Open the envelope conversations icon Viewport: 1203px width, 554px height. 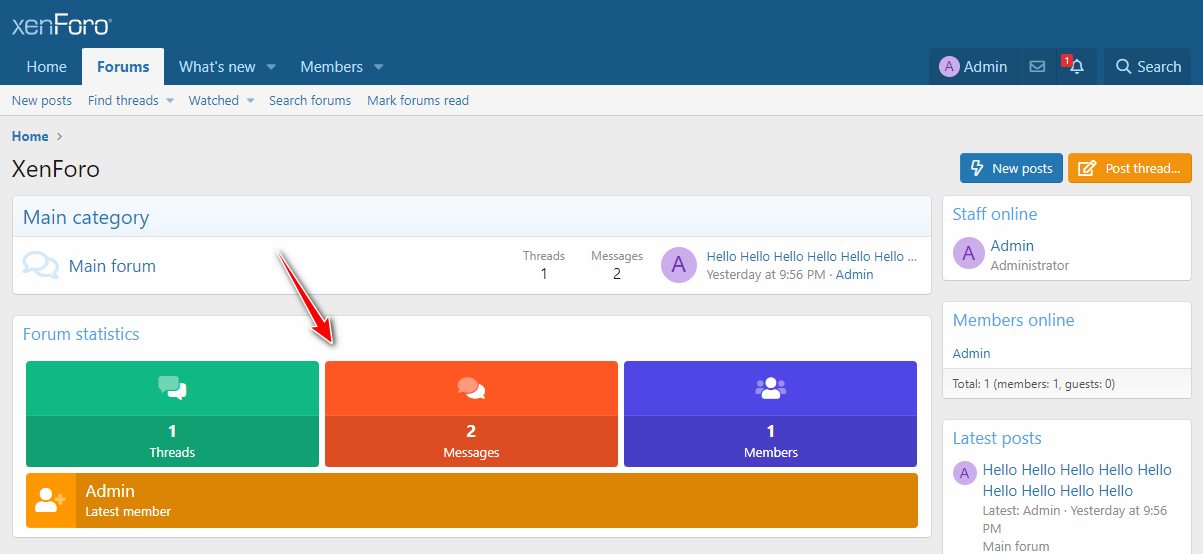(x=1037, y=67)
